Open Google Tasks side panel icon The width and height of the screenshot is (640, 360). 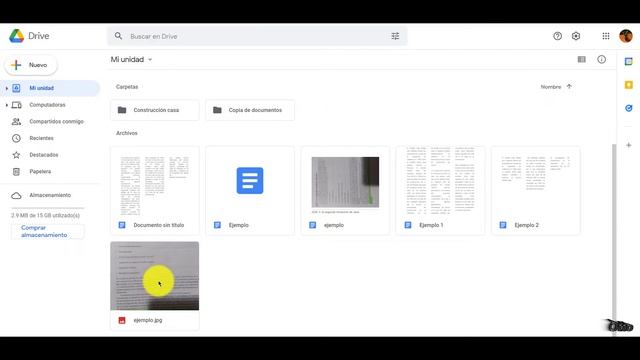[629, 108]
